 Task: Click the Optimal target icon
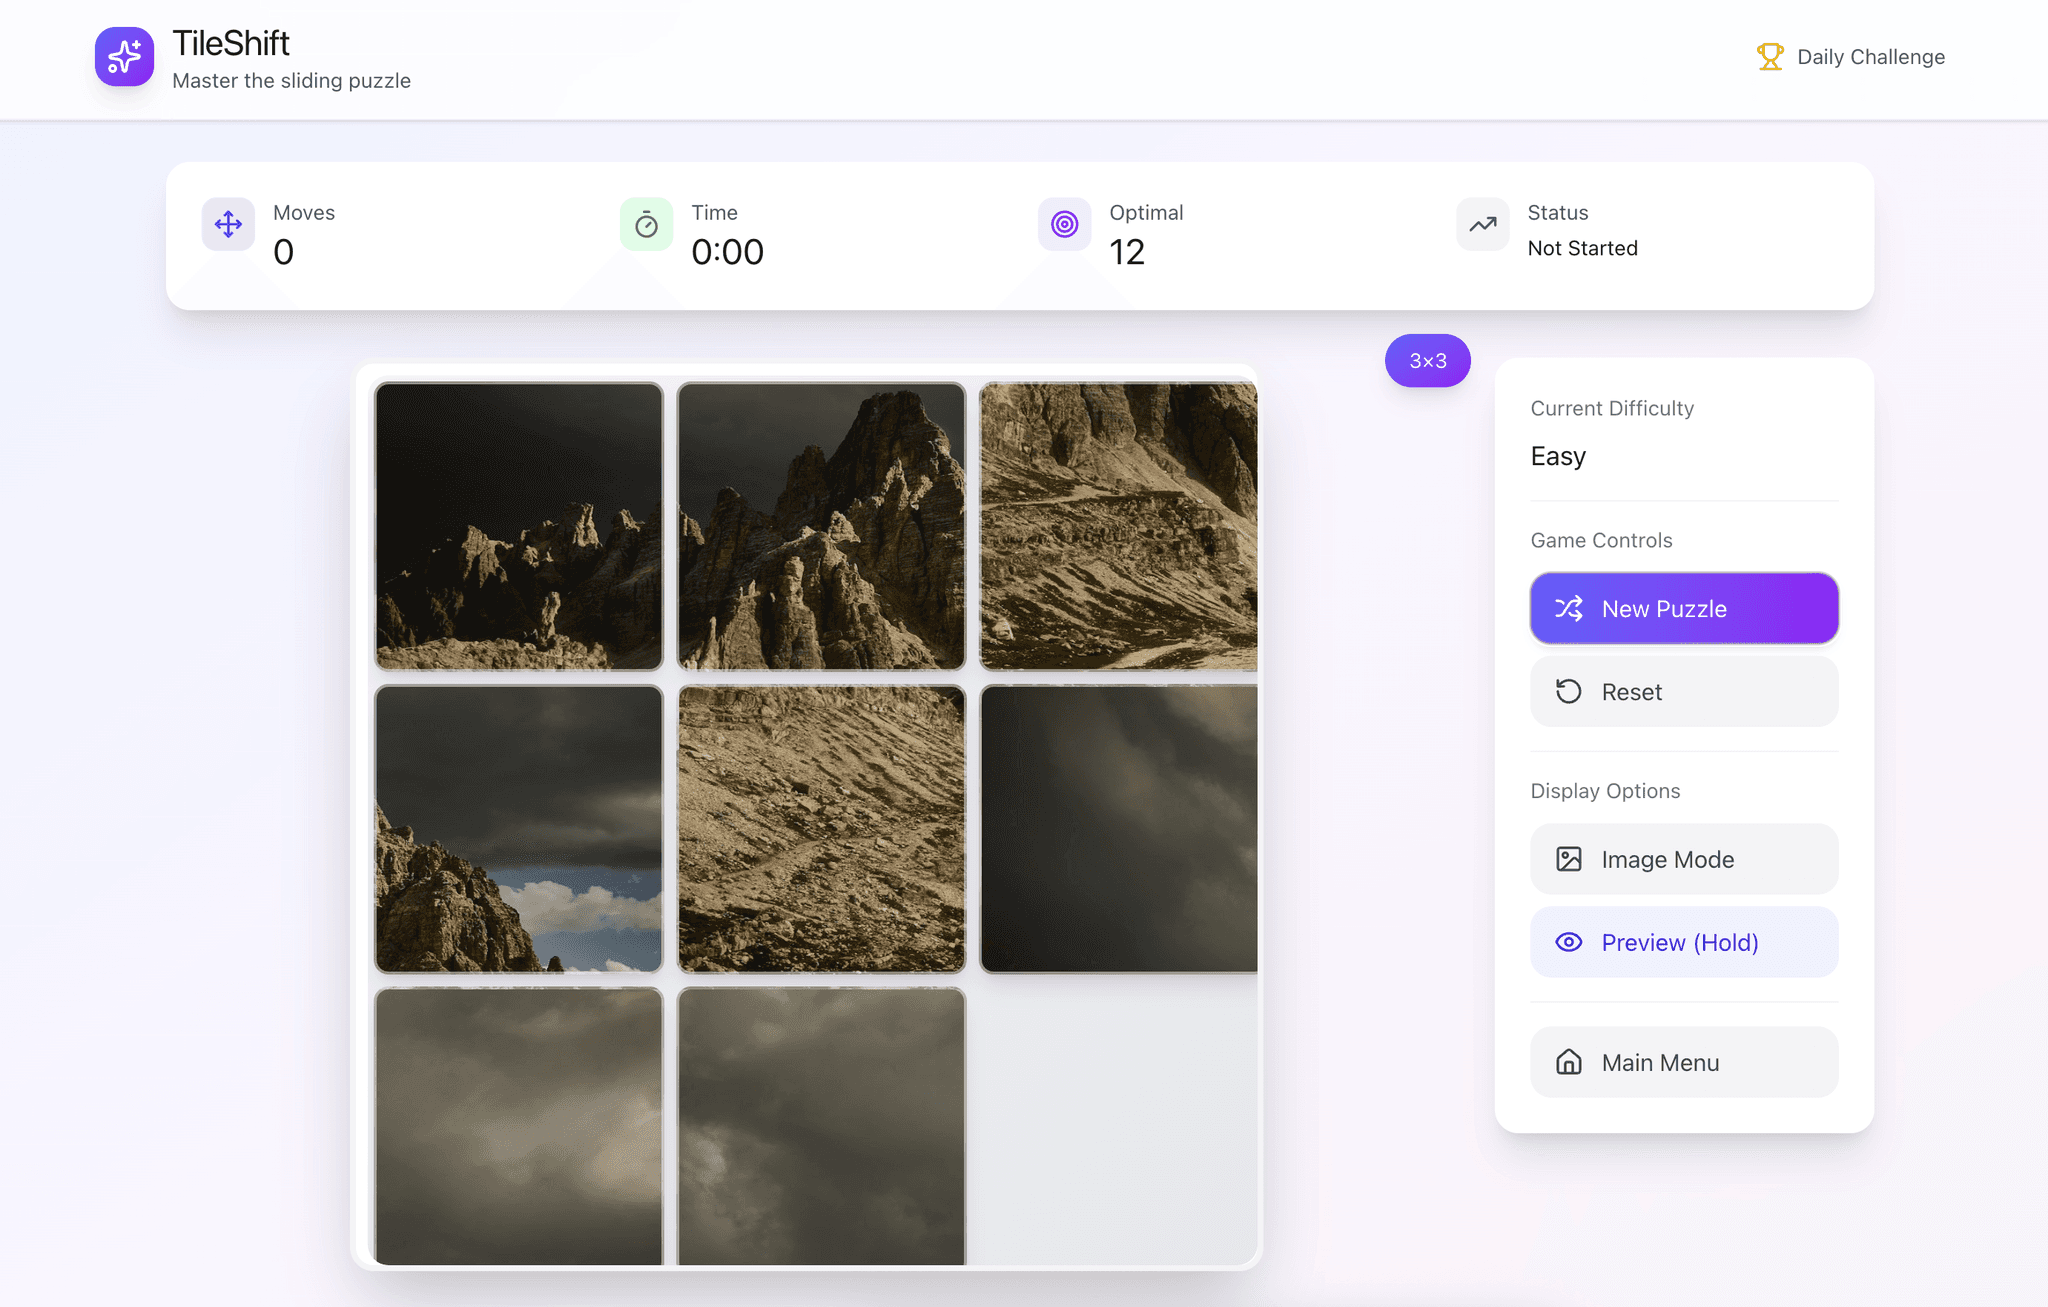pos(1064,224)
